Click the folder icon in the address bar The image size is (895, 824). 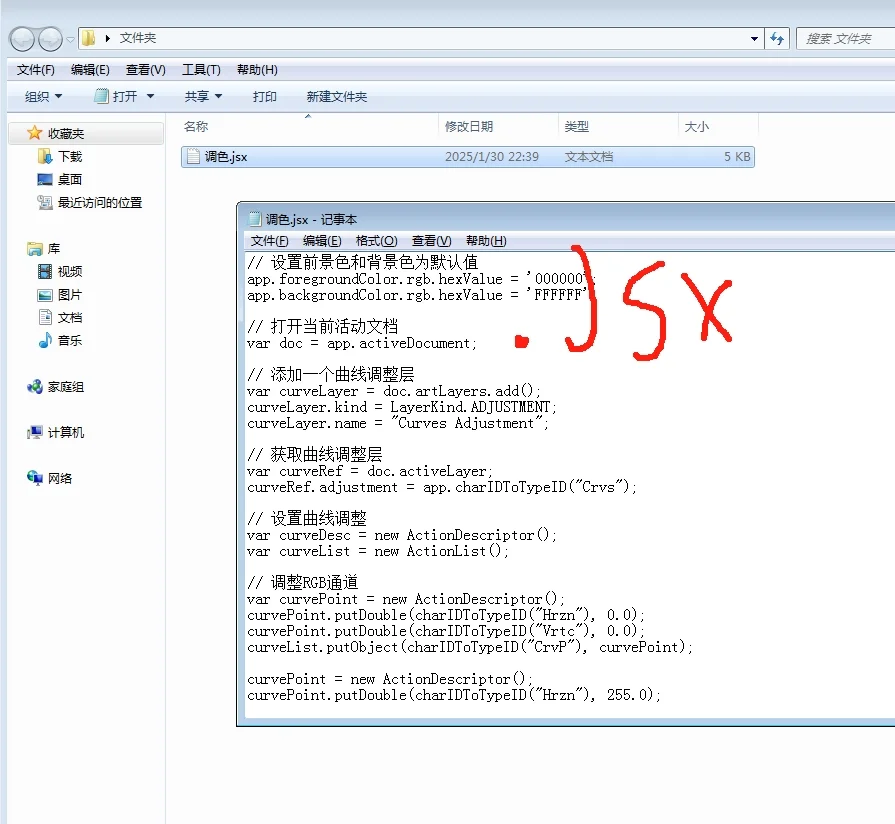click(87, 38)
